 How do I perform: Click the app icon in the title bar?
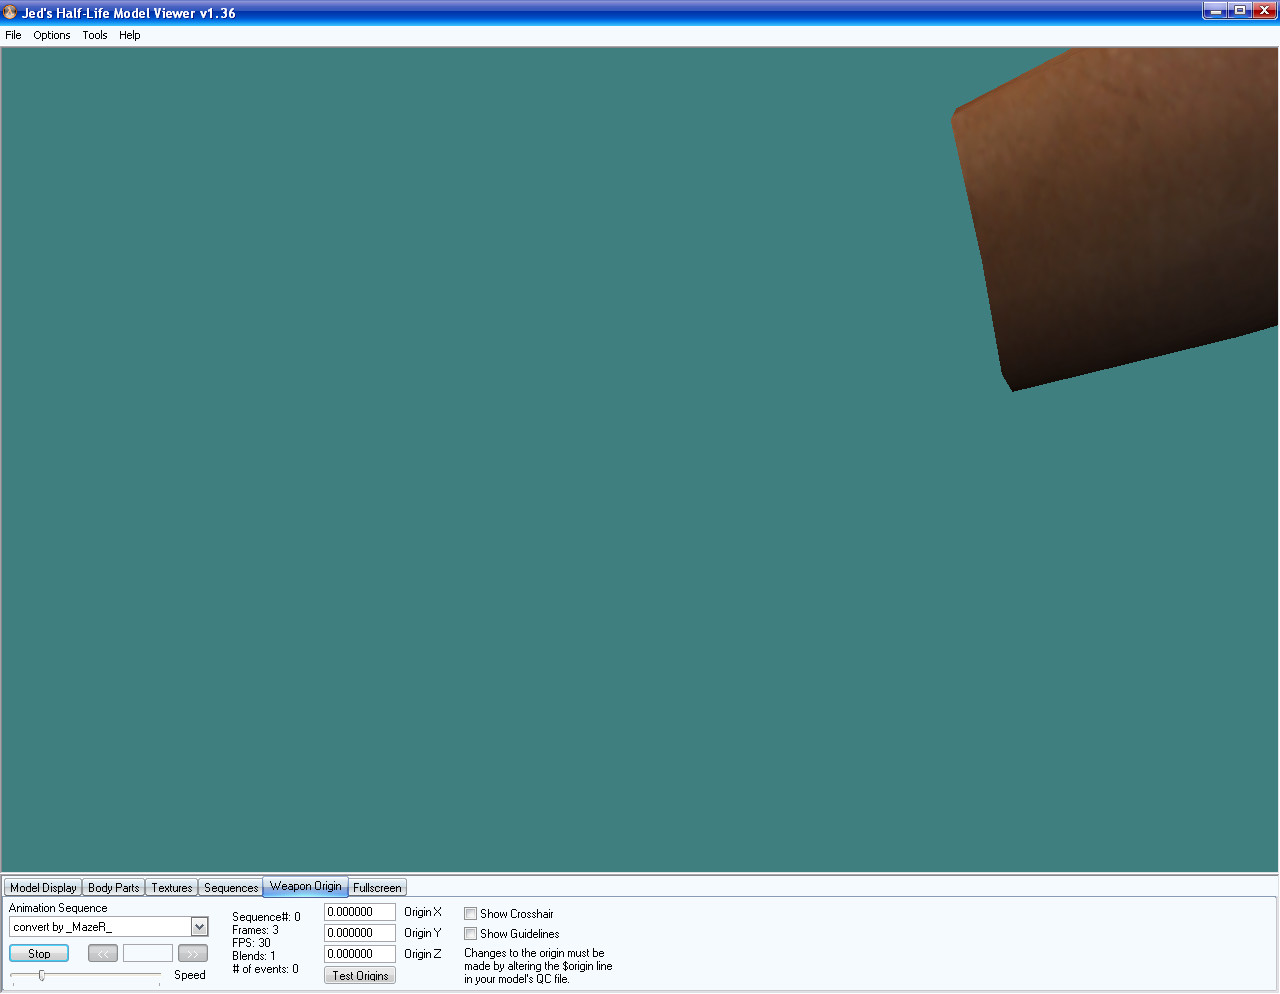click(x=10, y=12)
